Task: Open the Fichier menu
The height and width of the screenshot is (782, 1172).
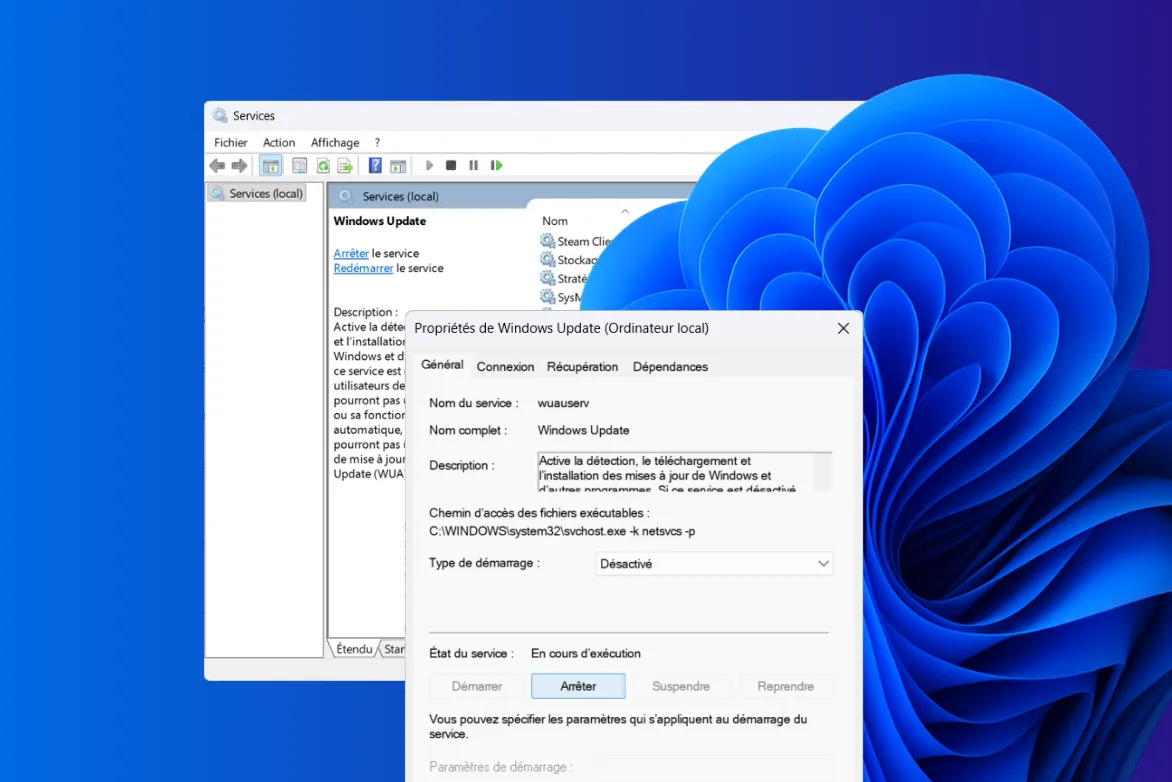Action: tap(230, 143)
